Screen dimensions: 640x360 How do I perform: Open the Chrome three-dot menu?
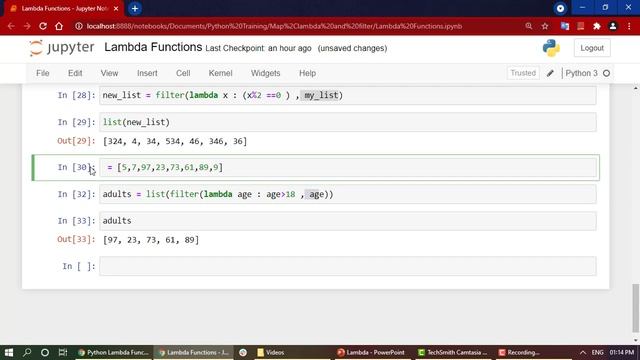pos(629,26)
